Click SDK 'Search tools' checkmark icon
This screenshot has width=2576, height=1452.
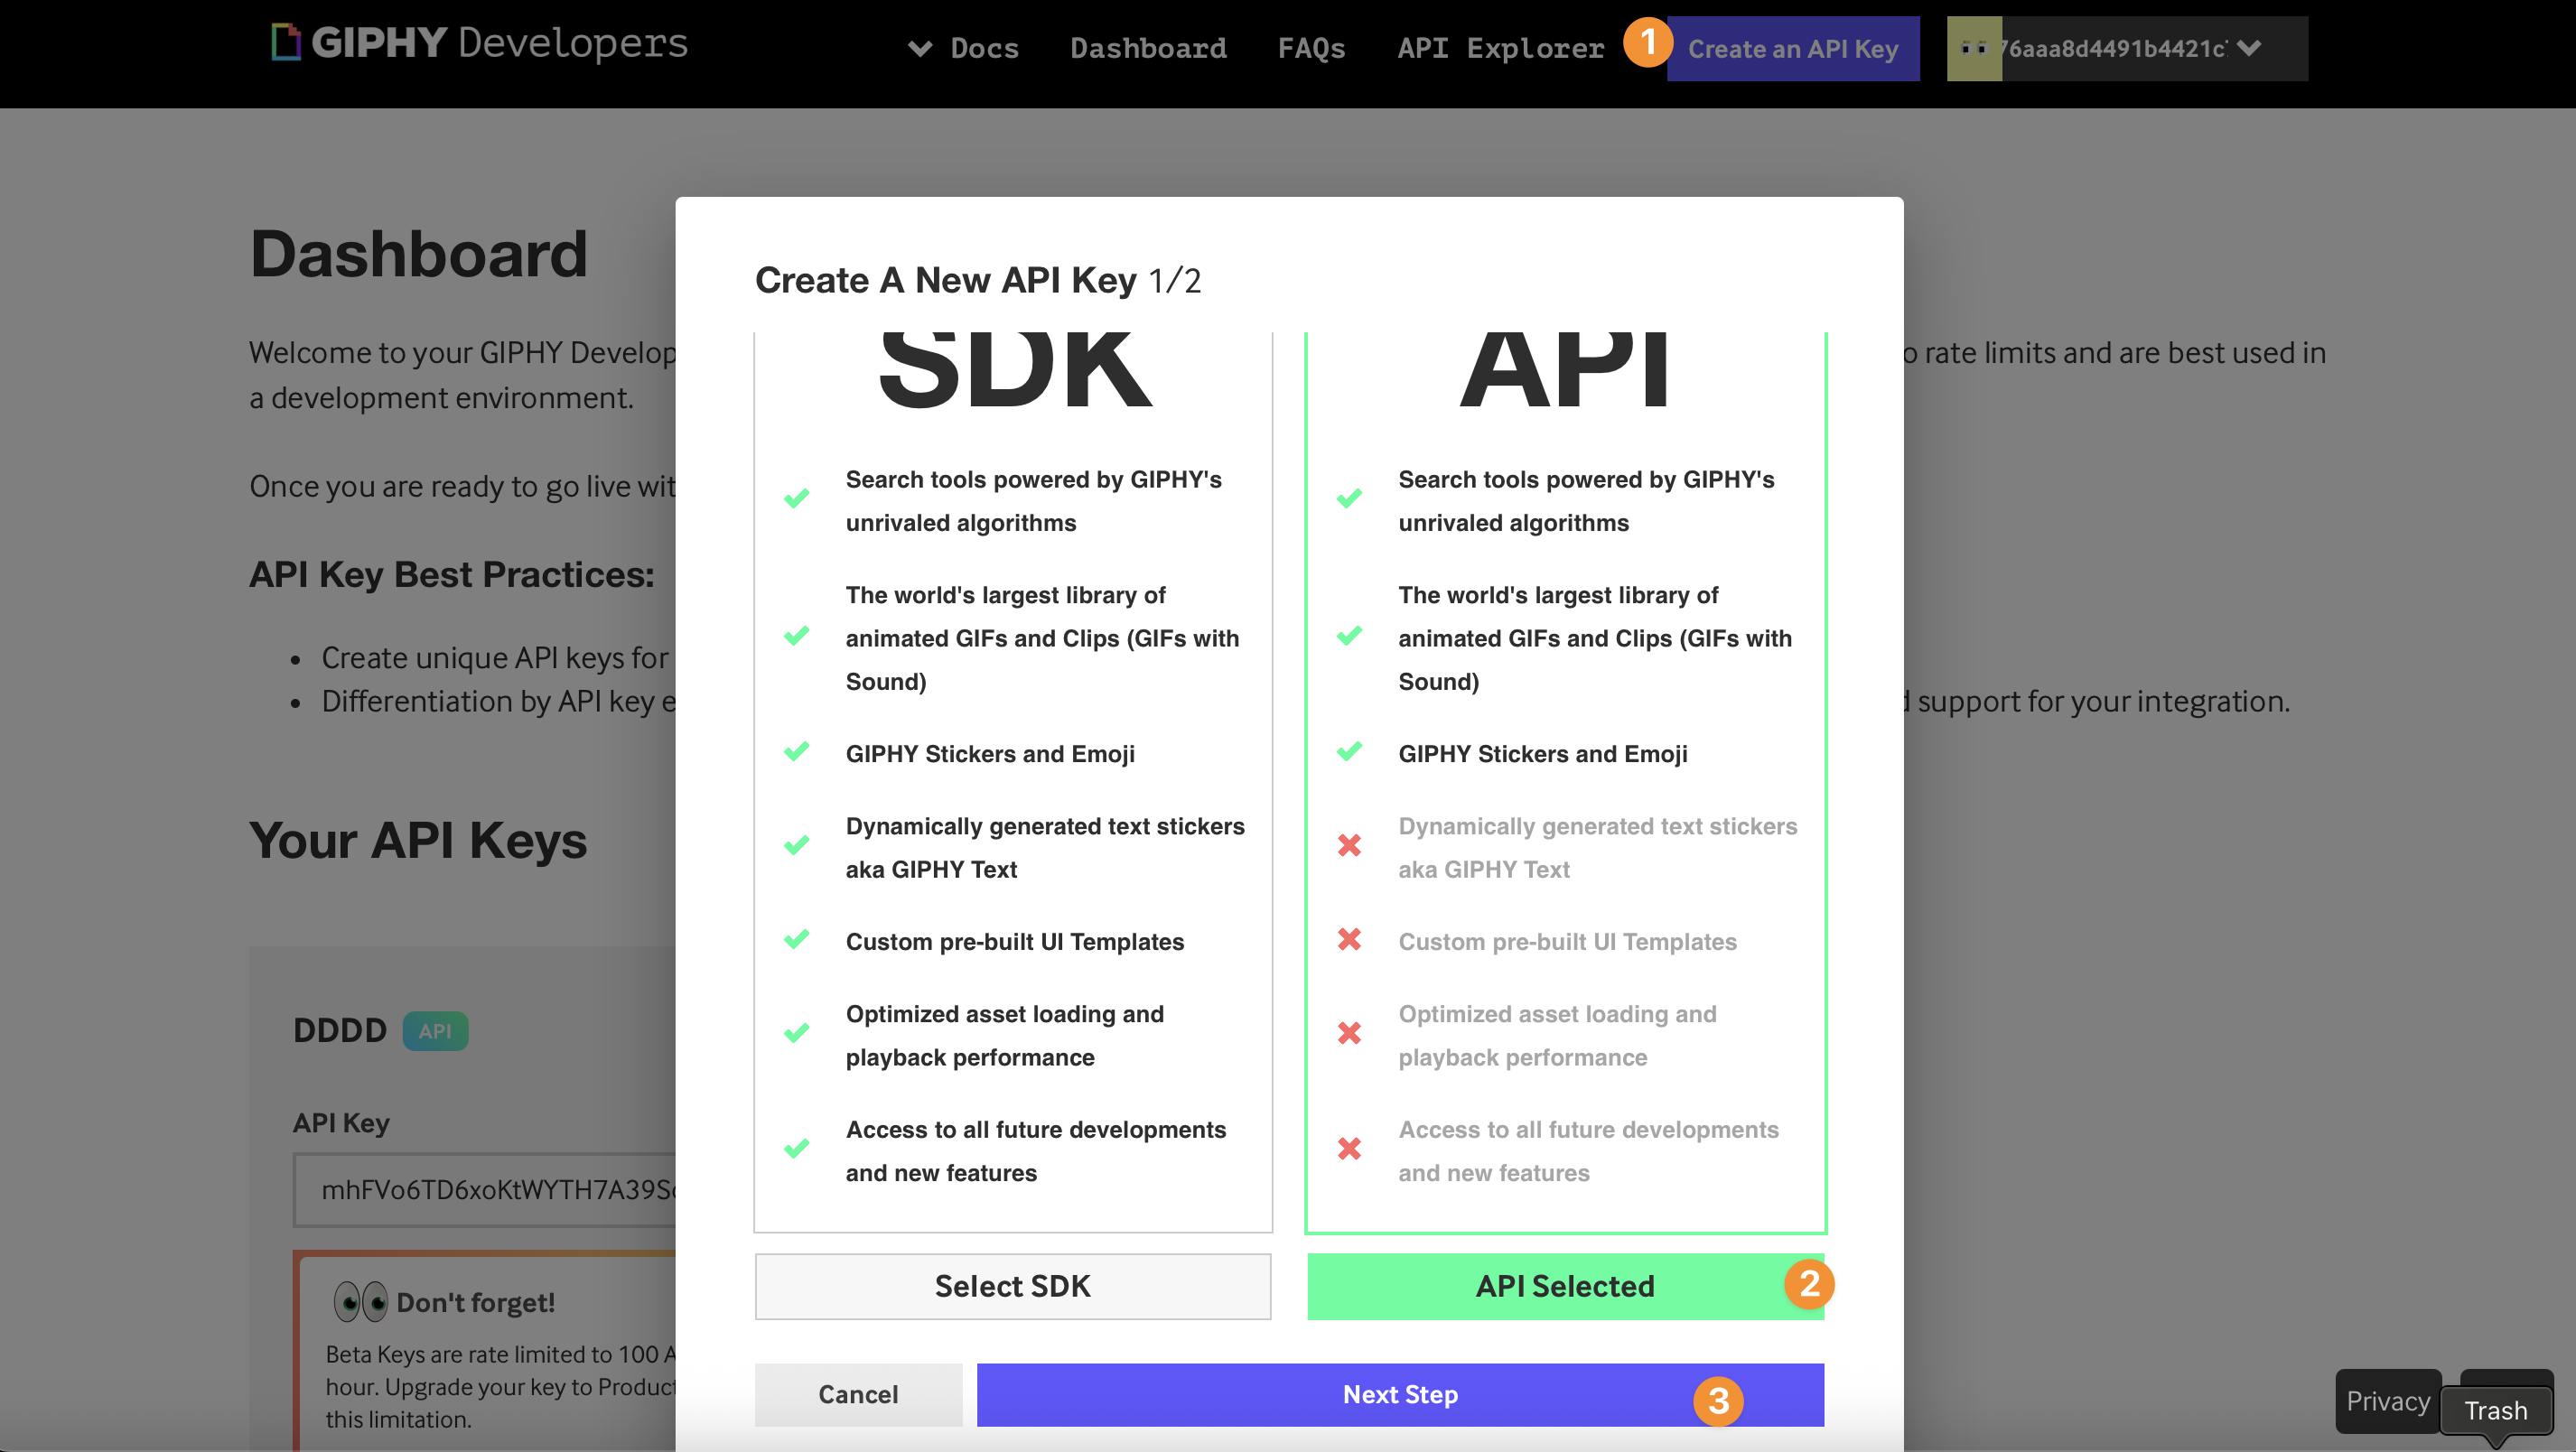[797, 498]
